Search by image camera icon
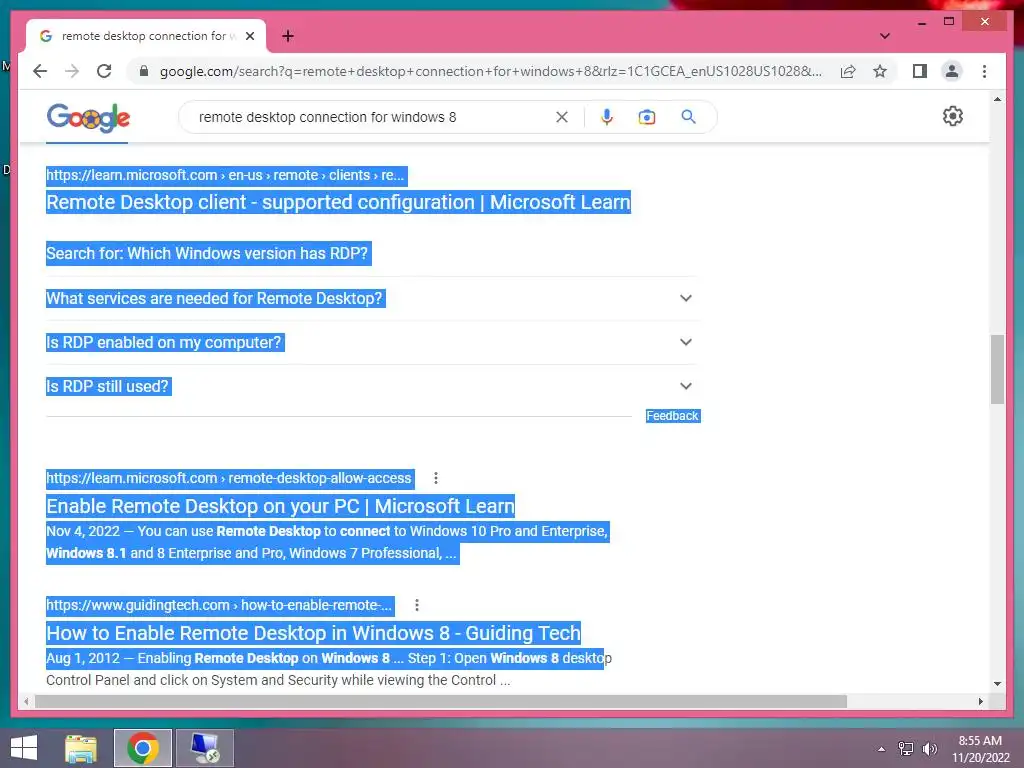This screenshot has height=768, width=1024. coord(647,117)
